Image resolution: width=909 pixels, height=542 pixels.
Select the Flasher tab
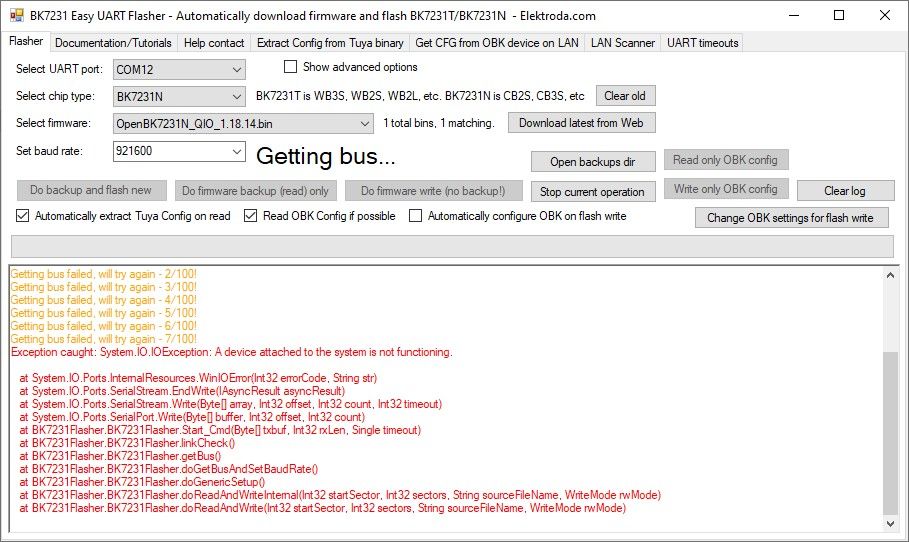(26, 41)
